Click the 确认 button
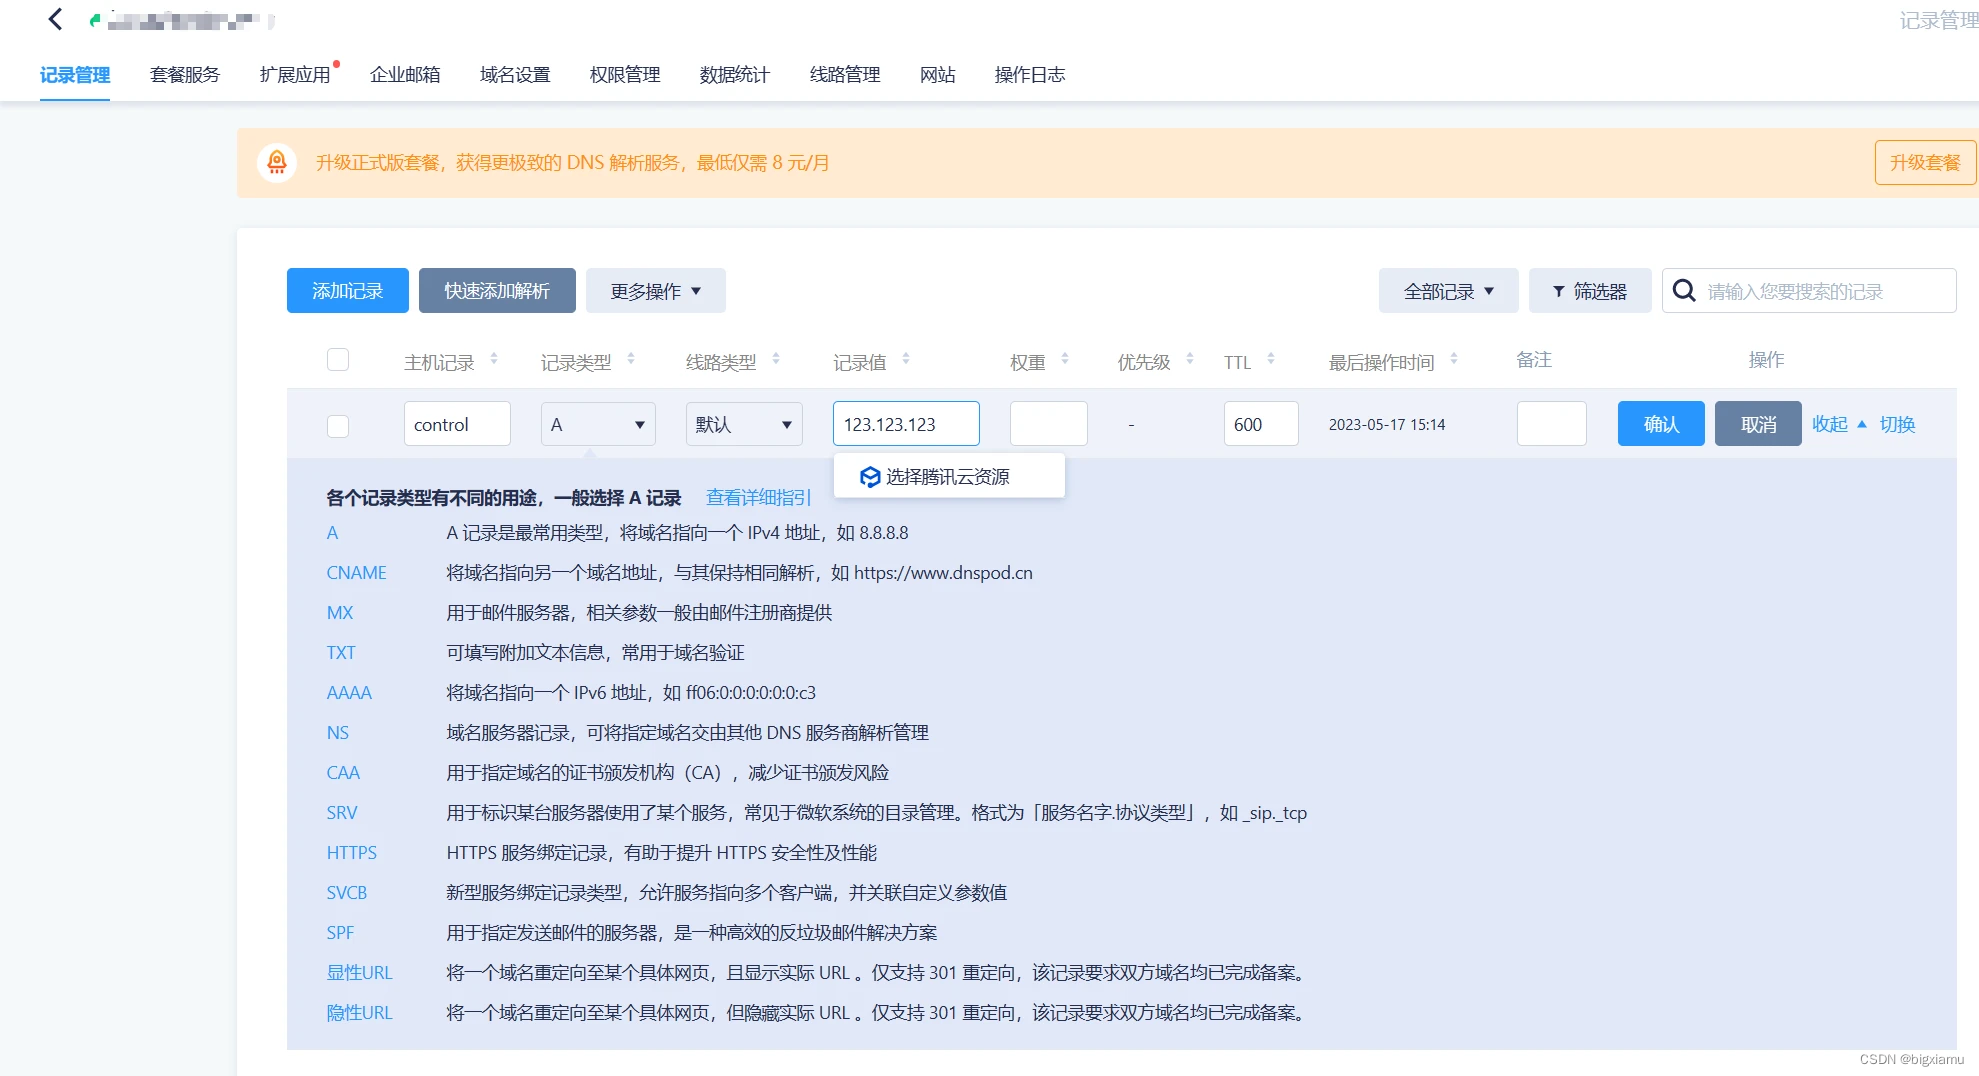The height and width of the screenshot is (1076, 1979). (x=1661, y=424)
